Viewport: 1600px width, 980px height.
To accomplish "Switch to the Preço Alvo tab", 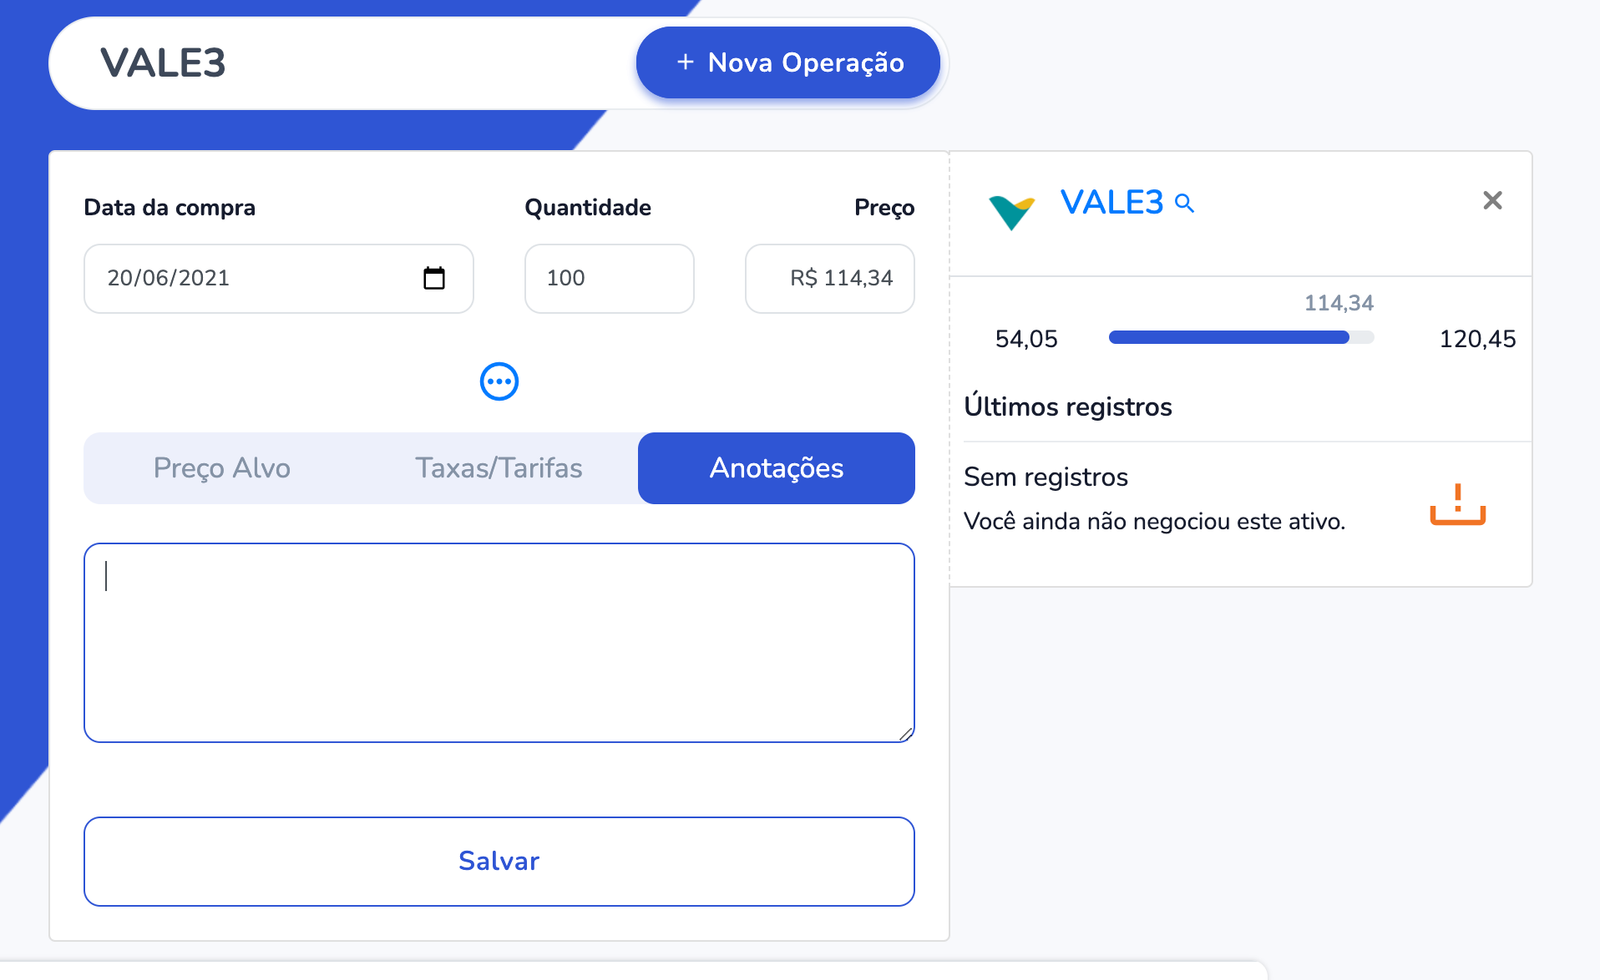I will click(222, 468).
